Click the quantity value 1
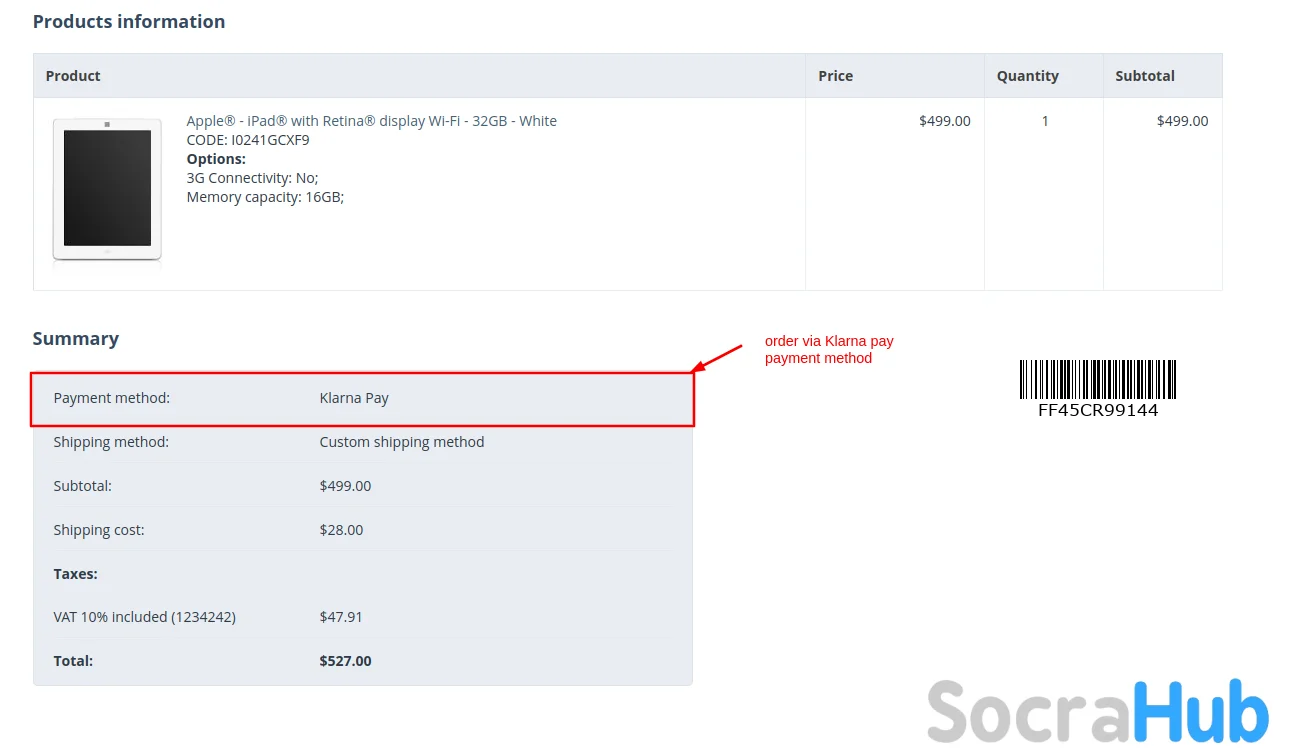This screenshot has width=1293, height=748. pos(1045,121)
